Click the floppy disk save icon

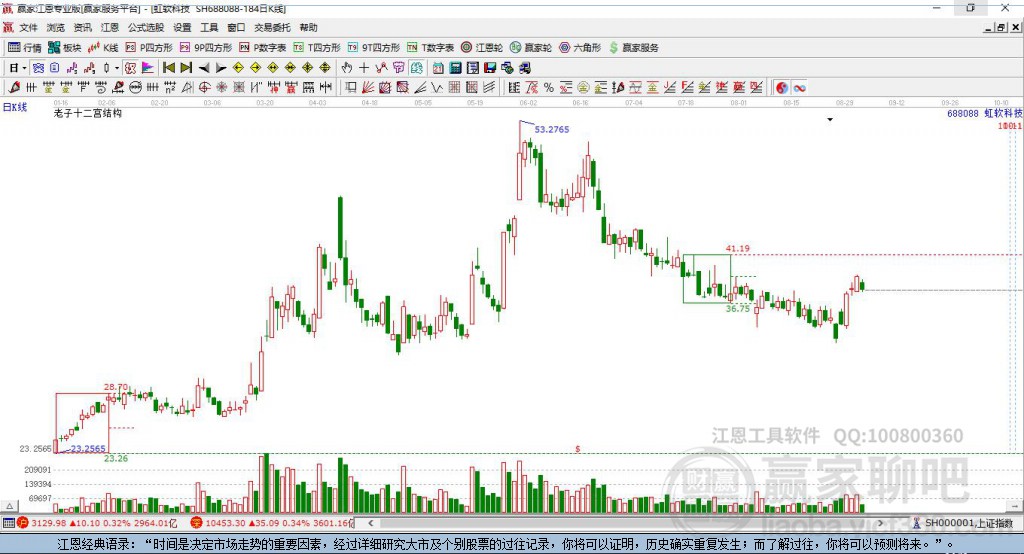[x=490, y=68]
